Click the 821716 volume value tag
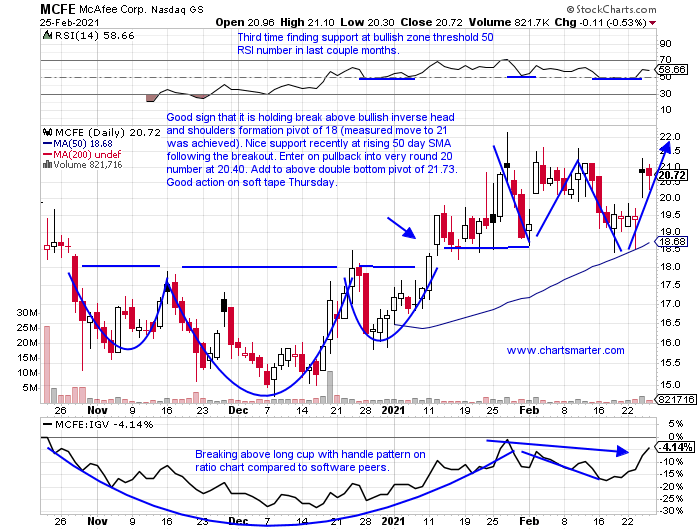The height and width of the screenshot is (530, 700). (x=675, y=399)
